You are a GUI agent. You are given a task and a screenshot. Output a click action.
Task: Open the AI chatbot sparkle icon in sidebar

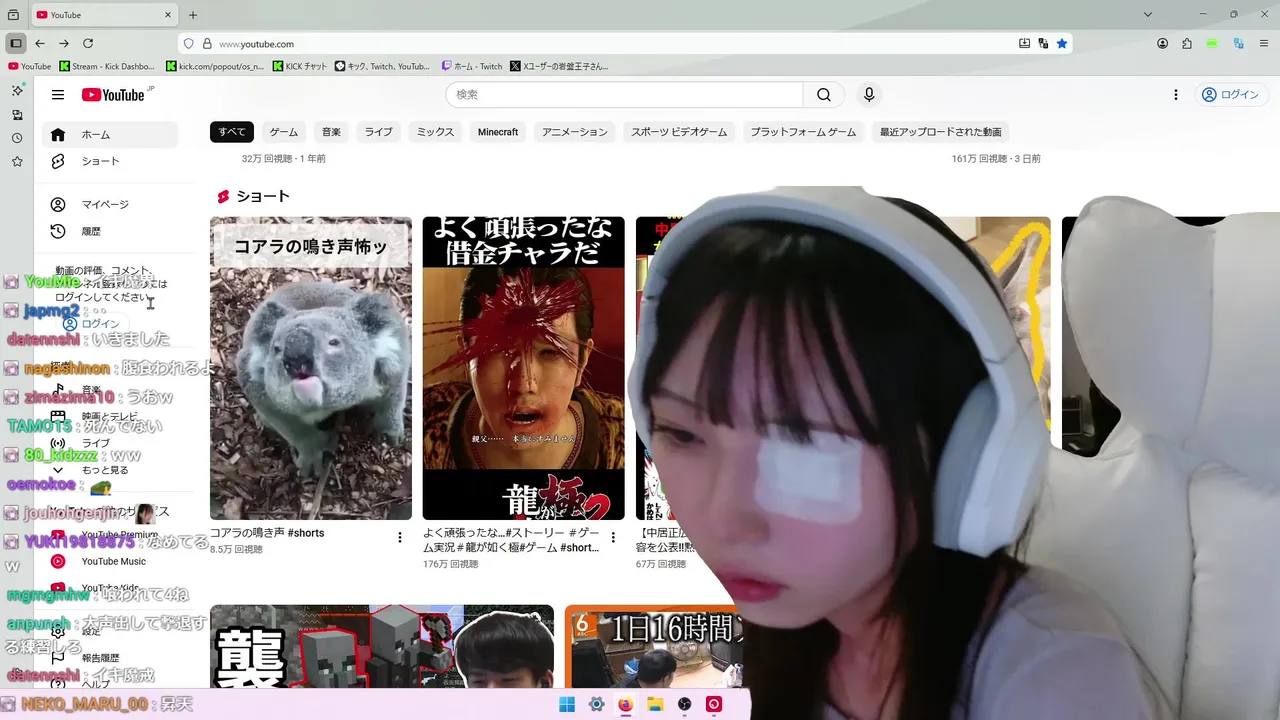click(x=17, y=91)
